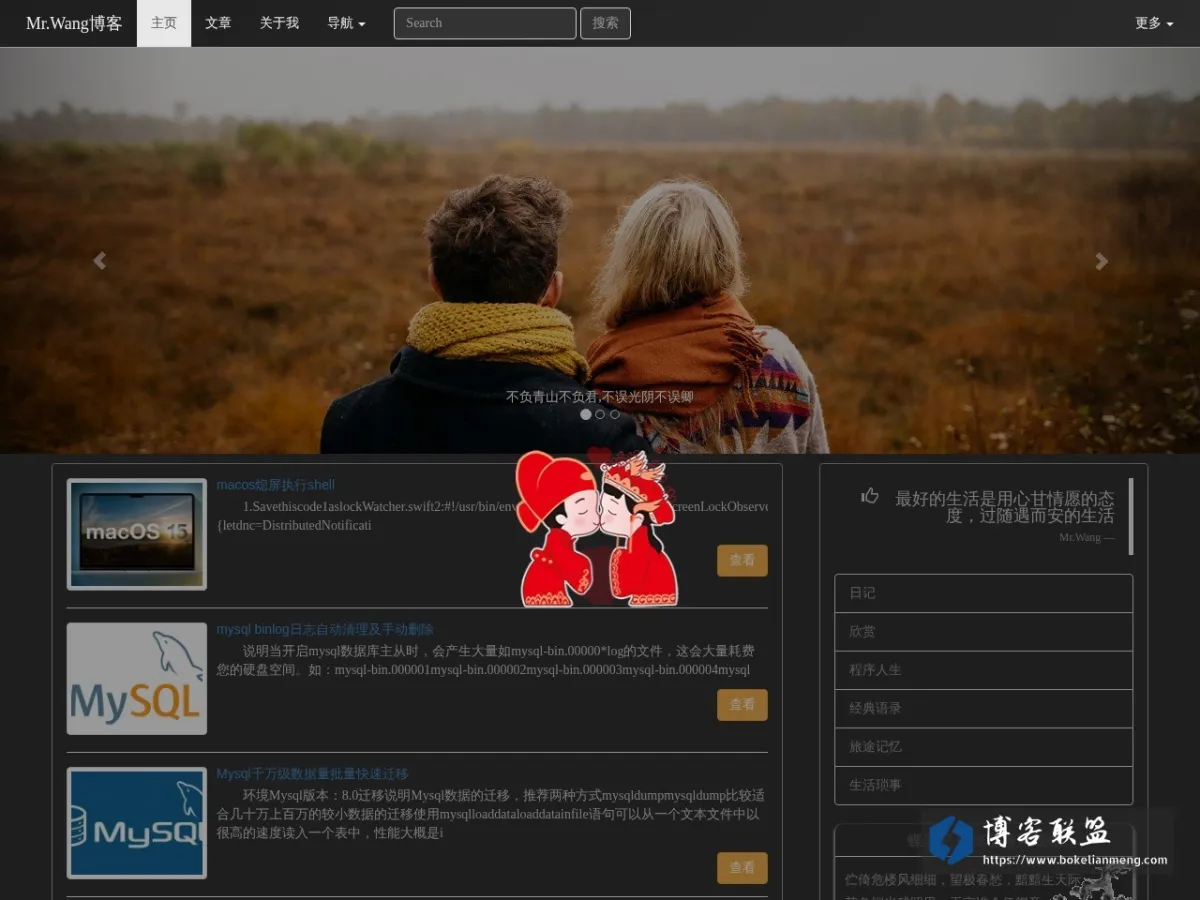Click the 搜索 search button

(x=605, y=23)
